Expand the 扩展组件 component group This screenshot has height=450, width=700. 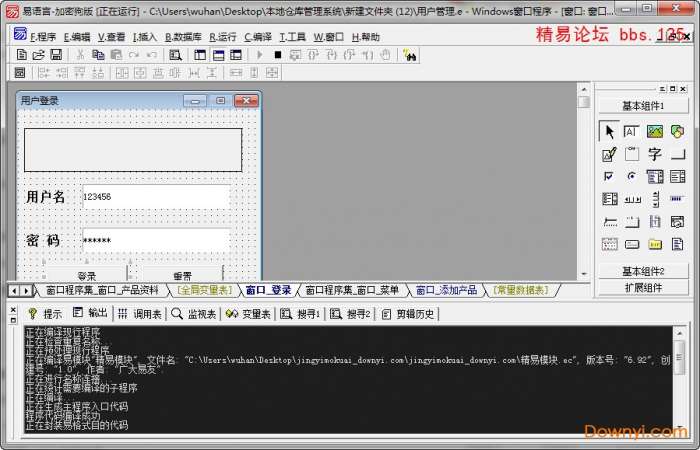tap(643, 287)
